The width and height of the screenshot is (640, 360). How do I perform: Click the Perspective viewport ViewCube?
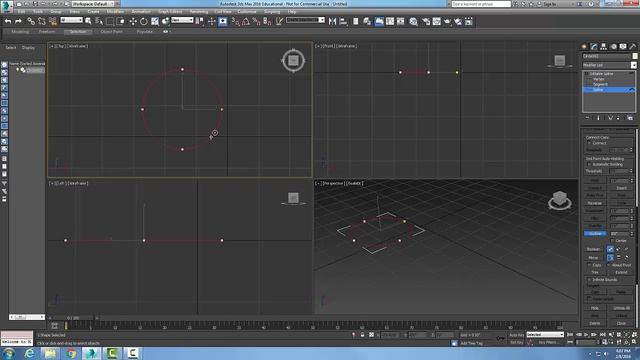560,201
